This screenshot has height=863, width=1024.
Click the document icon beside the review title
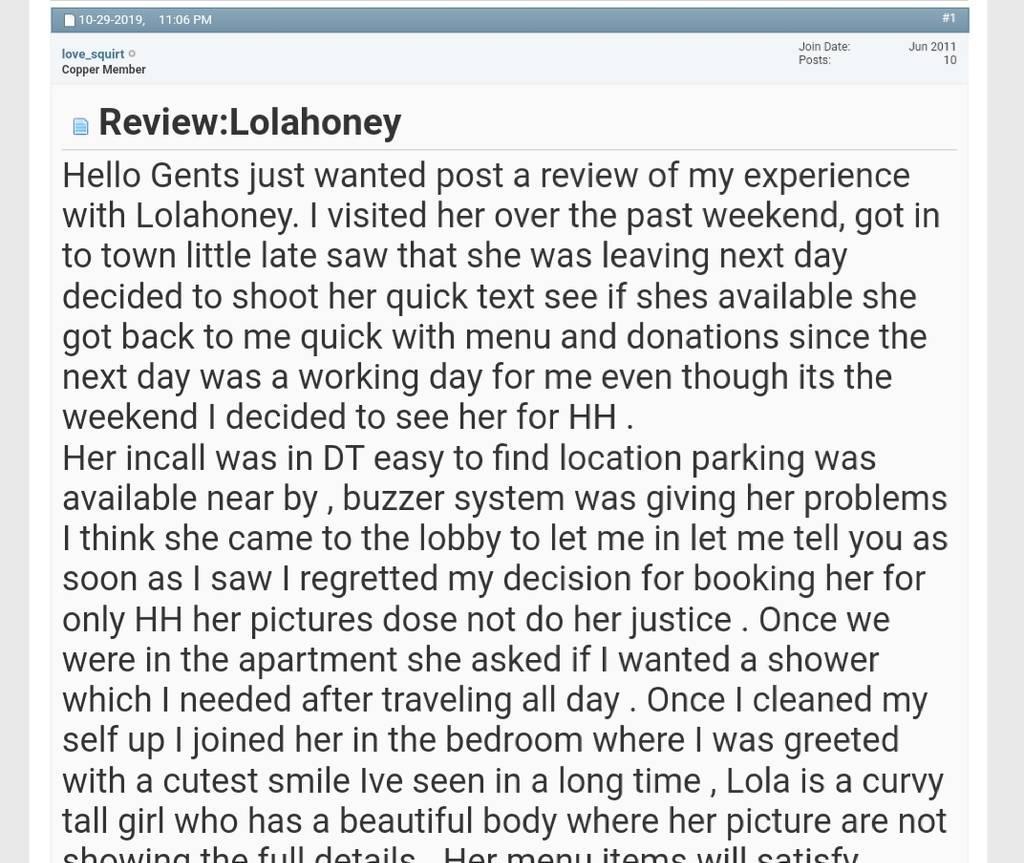pos(80,126)
